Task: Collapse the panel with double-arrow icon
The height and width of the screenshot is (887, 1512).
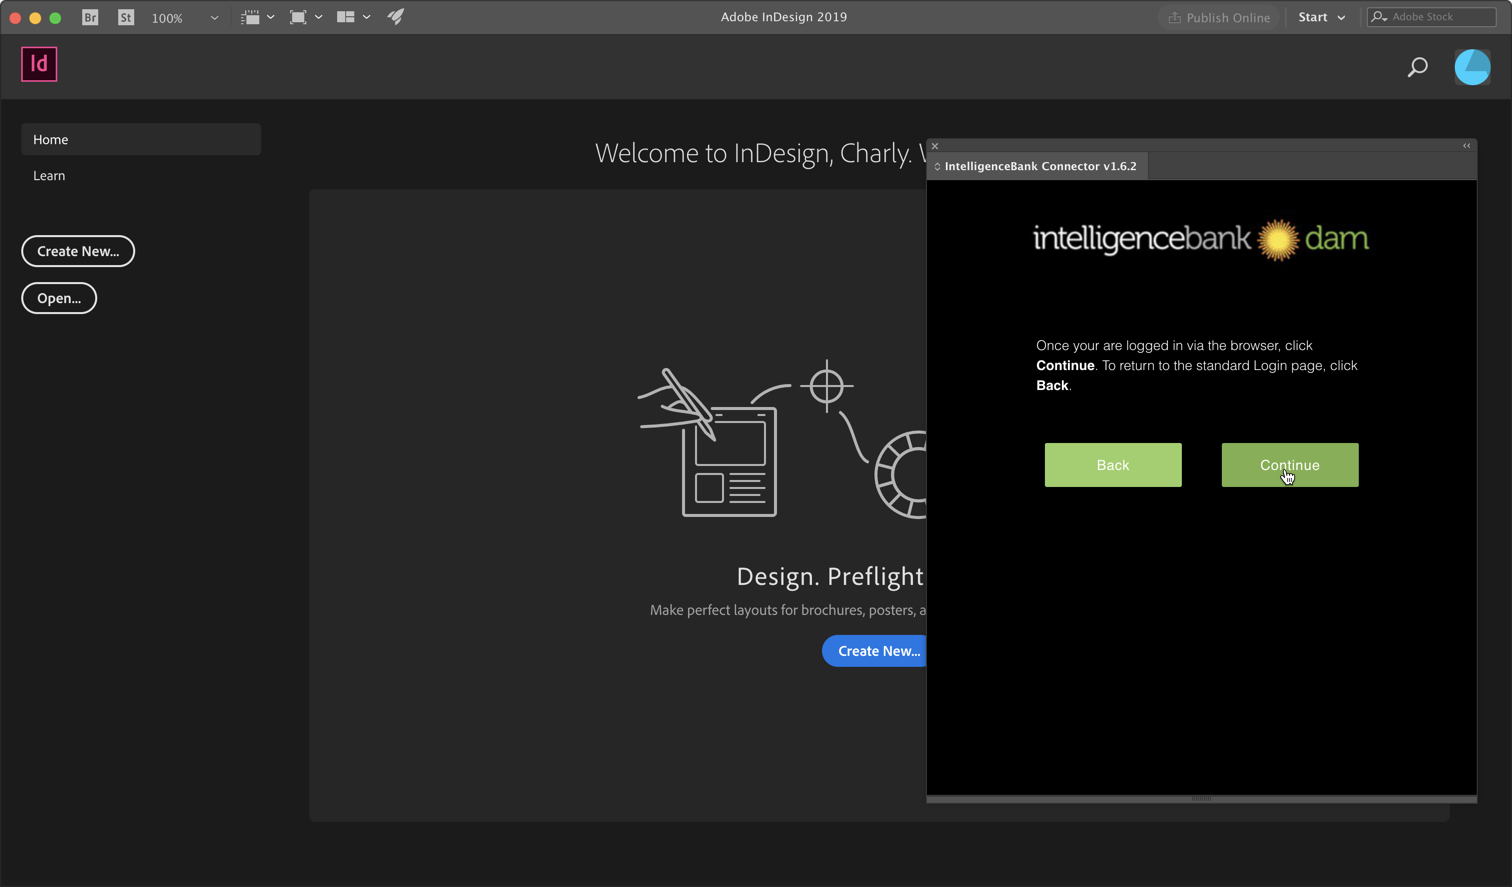Action: click(x=1467, y=146)
